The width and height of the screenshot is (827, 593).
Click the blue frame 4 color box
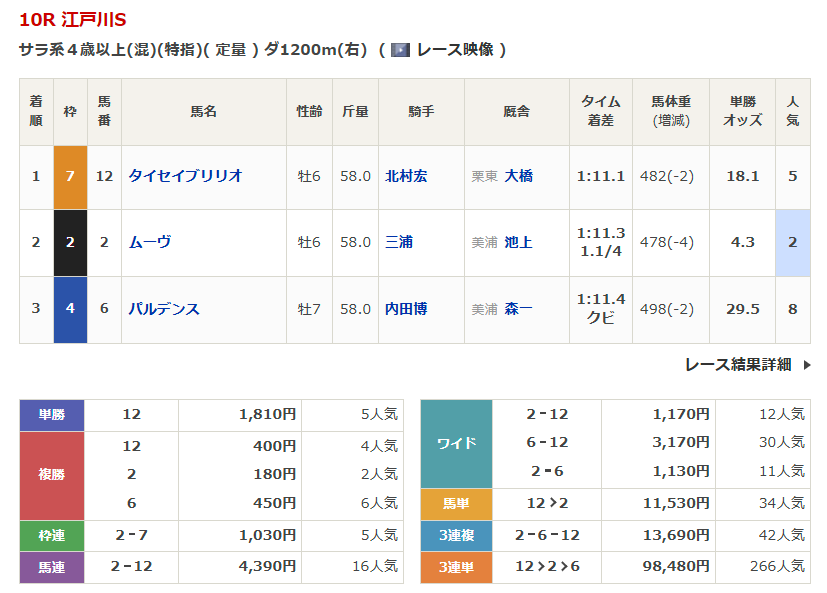coord(70,309)
